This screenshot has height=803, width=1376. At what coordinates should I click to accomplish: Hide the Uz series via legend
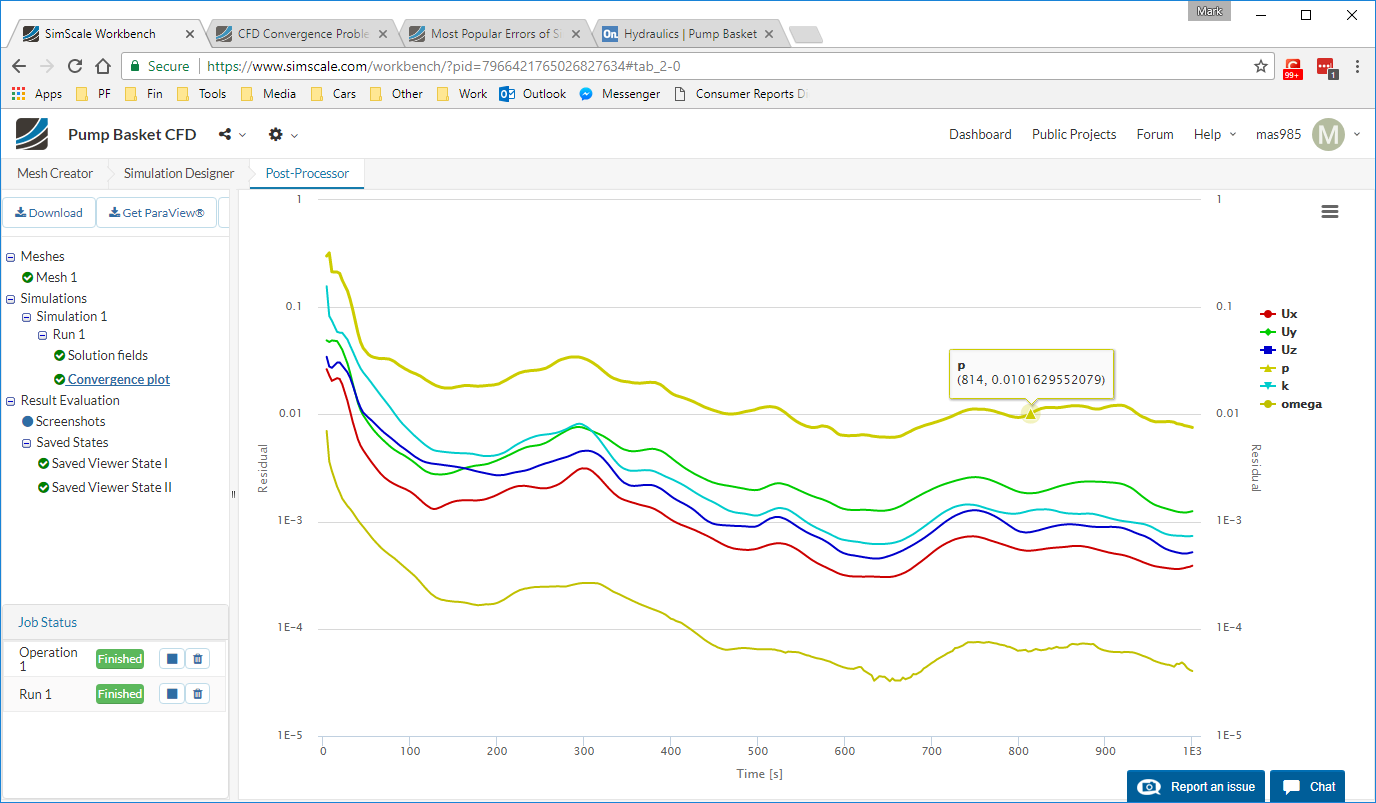(x=1288, y=350)
